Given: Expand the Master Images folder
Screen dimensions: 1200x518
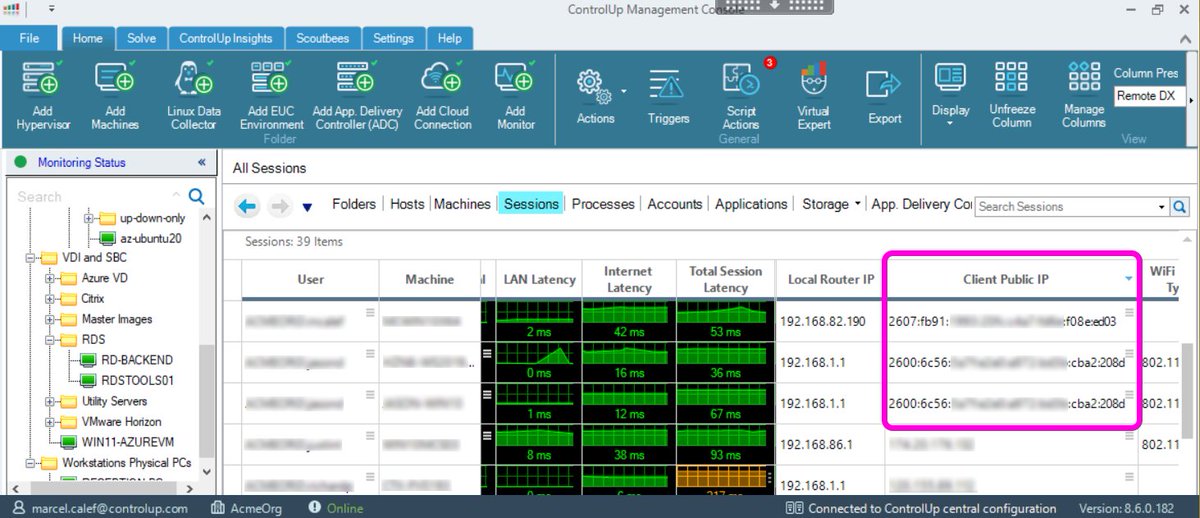Looking at the screenshot, I should [50, 319].
